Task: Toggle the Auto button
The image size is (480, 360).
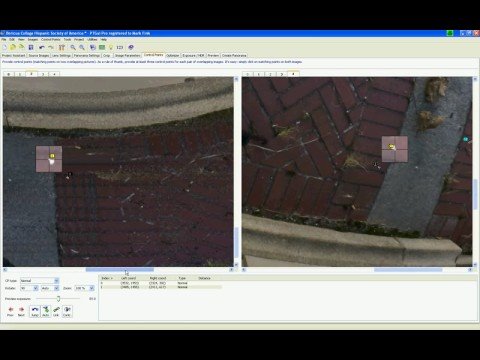Action: point(46,311)
